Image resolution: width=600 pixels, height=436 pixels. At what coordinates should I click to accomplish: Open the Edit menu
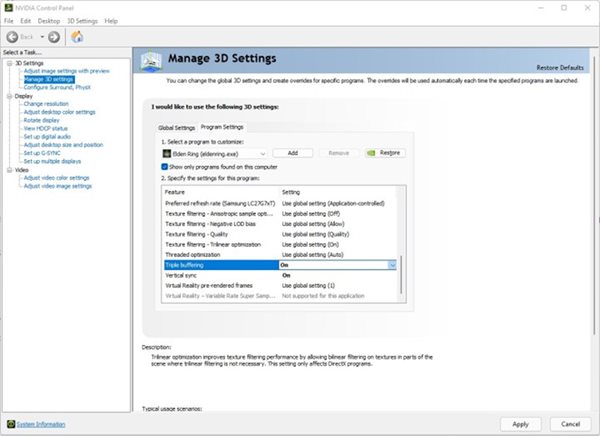tap(25, 21)
